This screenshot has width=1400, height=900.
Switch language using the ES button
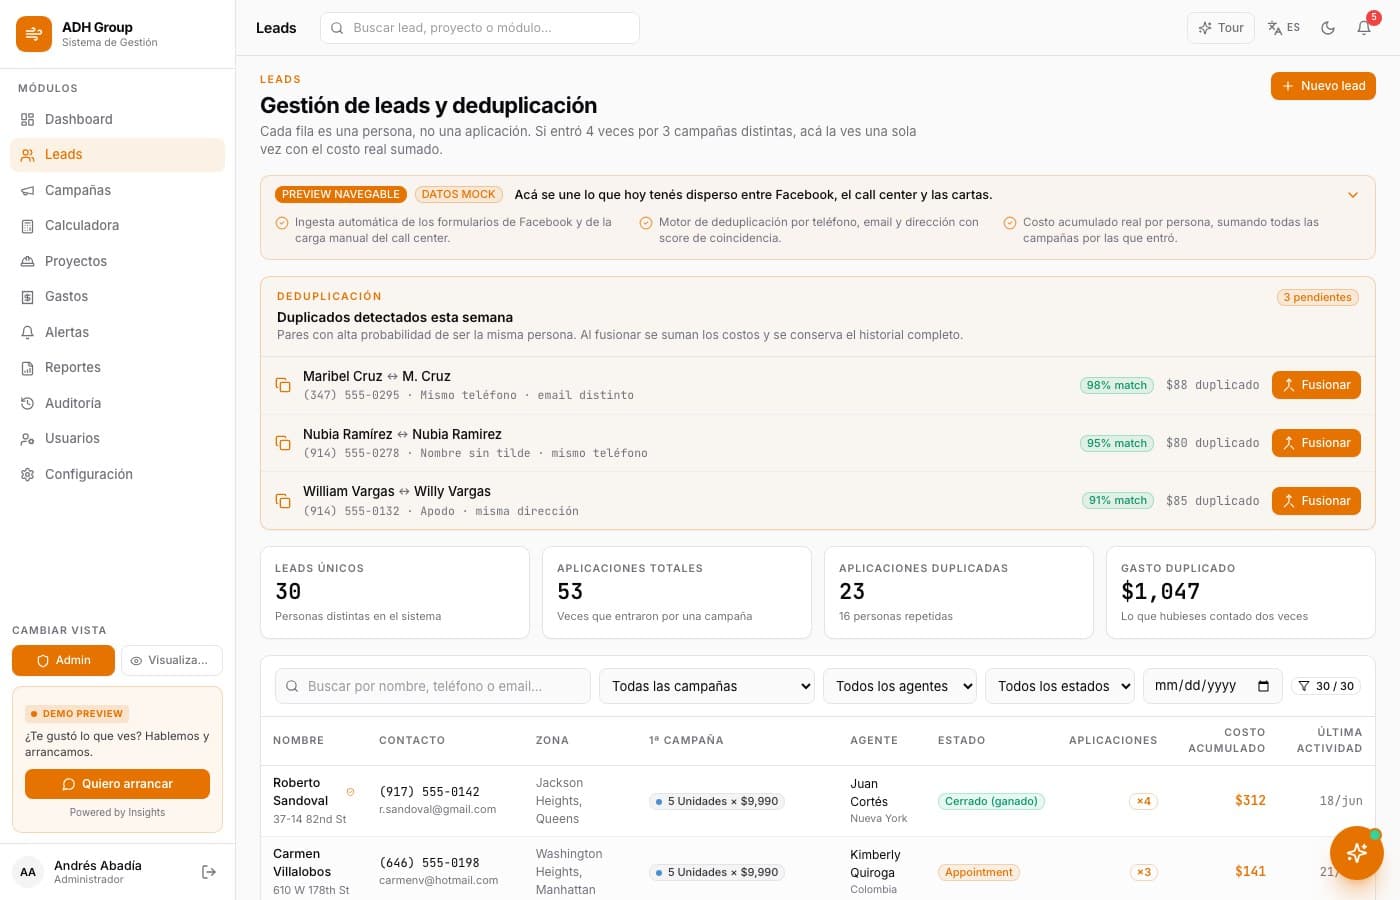pos(1284,28)
